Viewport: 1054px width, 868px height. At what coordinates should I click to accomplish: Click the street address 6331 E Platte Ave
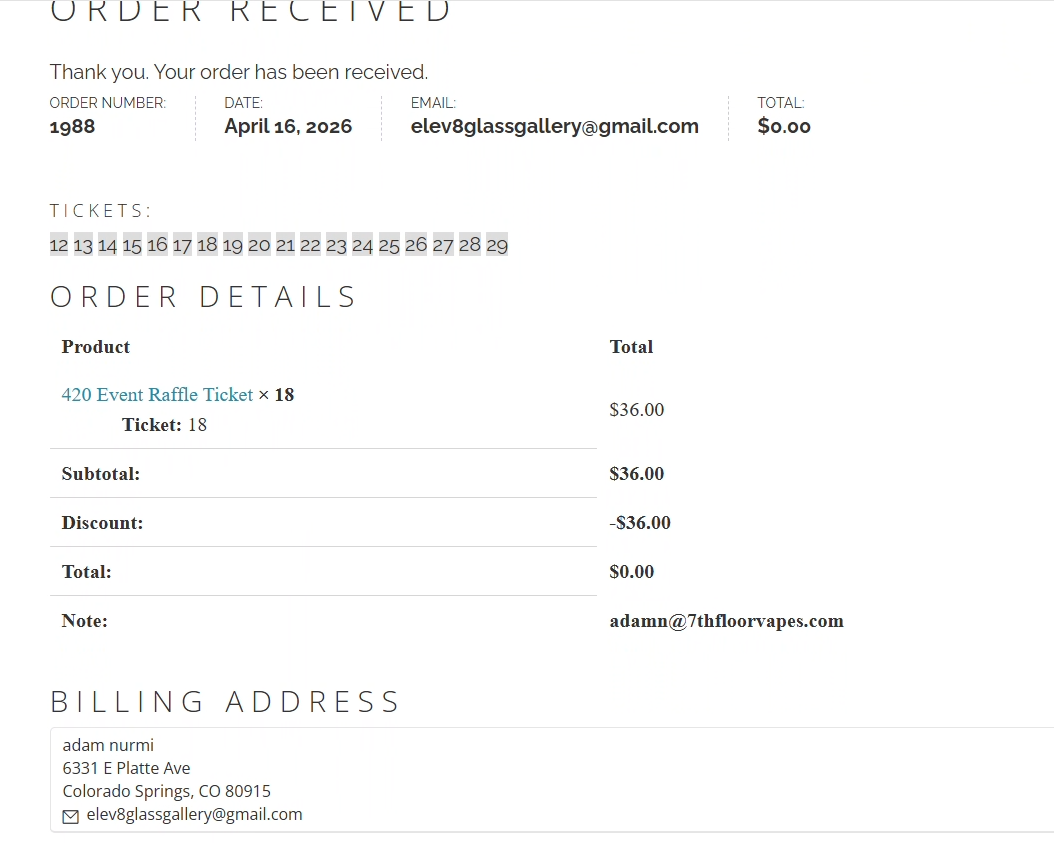[126, 768]
